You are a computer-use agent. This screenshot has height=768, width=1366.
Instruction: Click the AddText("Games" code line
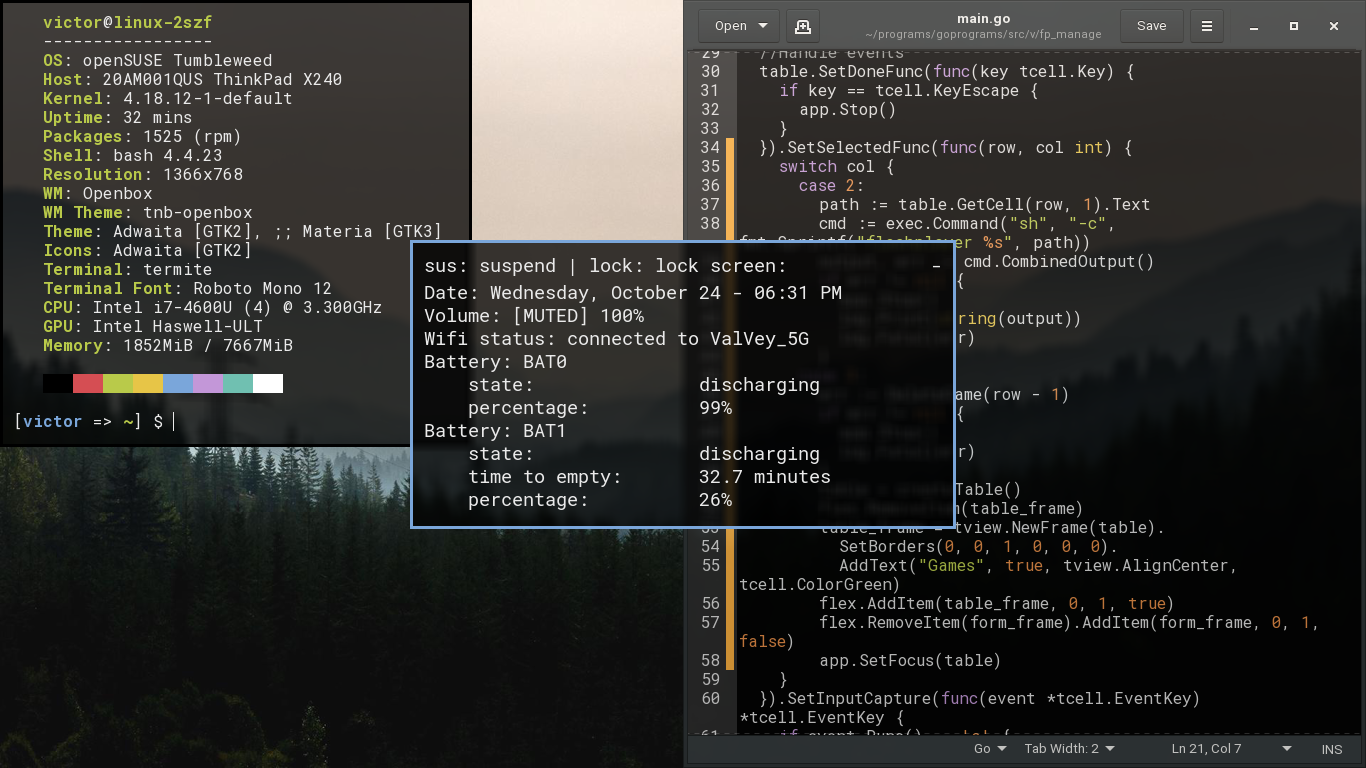(x=1038, y=565)
